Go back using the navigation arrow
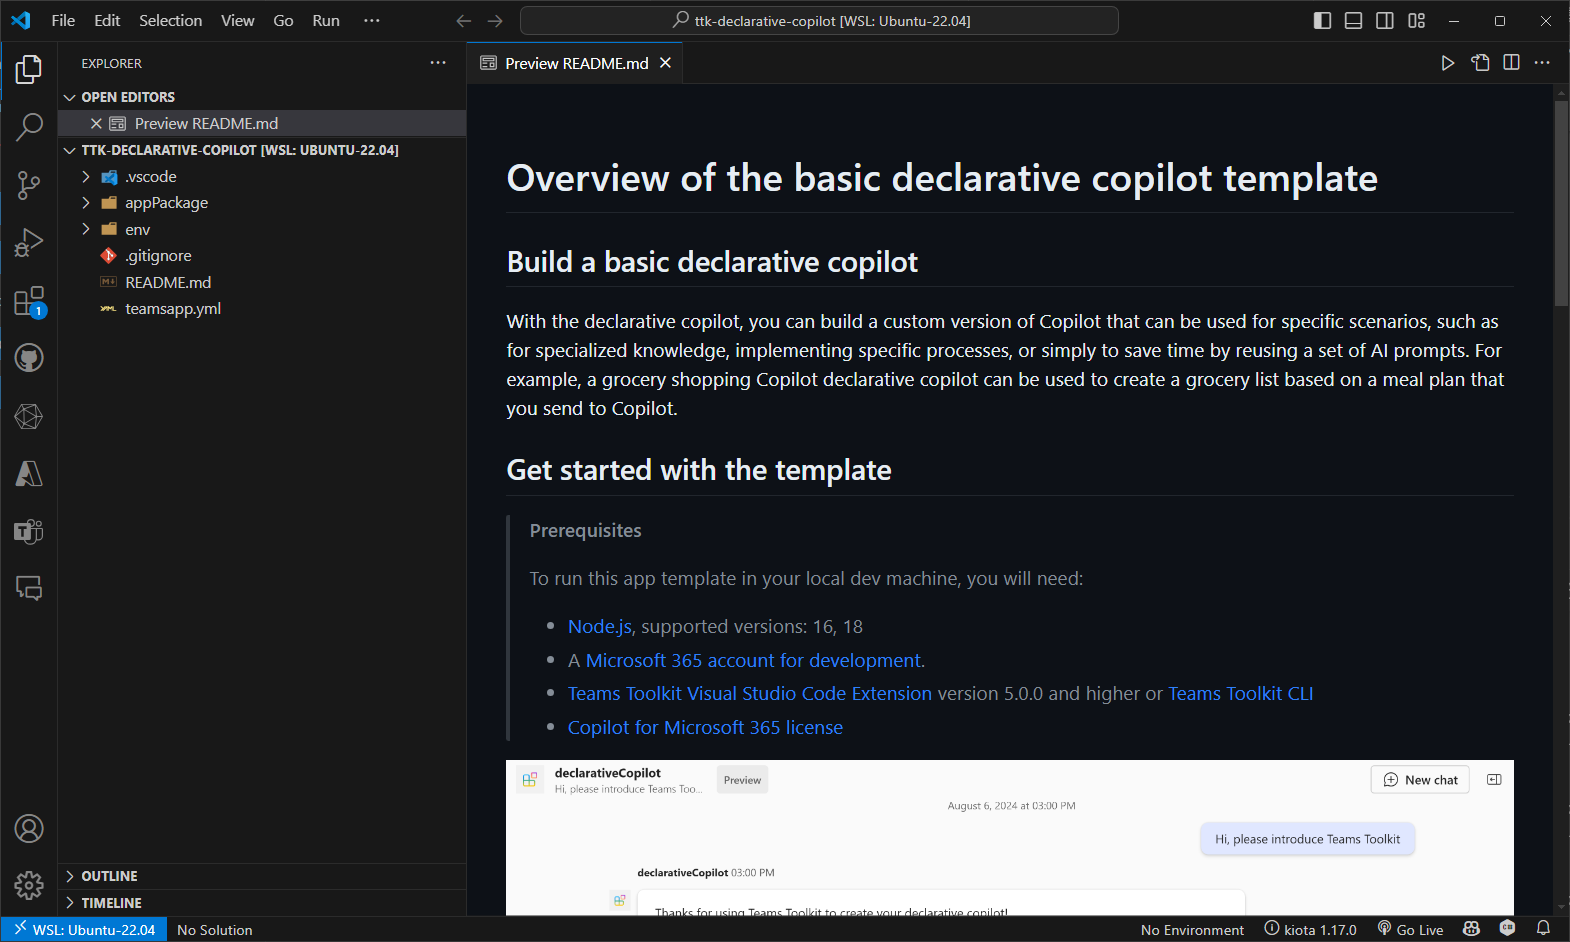 coord(464,21)
